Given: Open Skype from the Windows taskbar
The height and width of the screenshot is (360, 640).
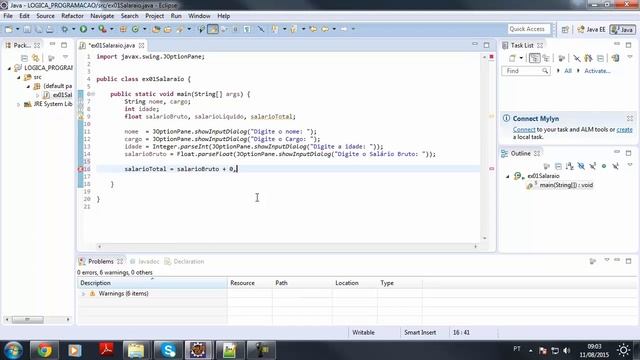Looking at the screenshot, I should pos(168,350).
